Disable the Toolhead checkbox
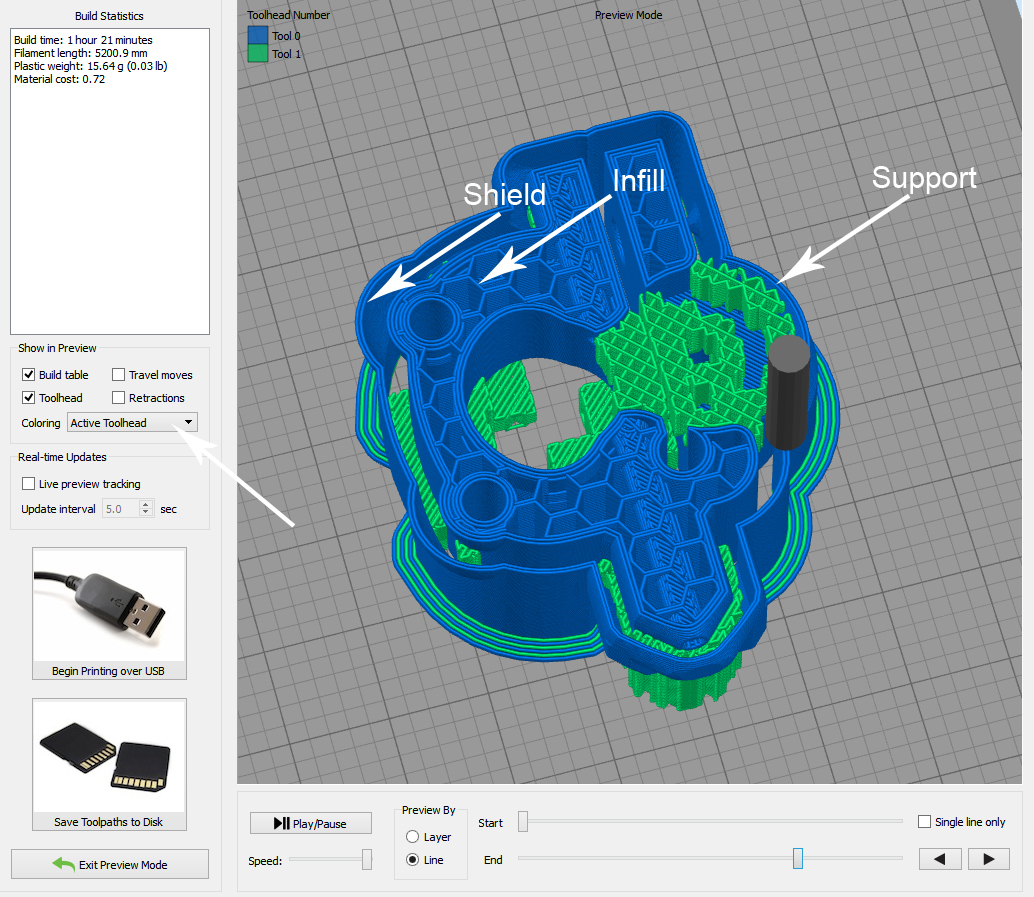The height and width of the screenshot is (897, 1034). tap(29, 398)
